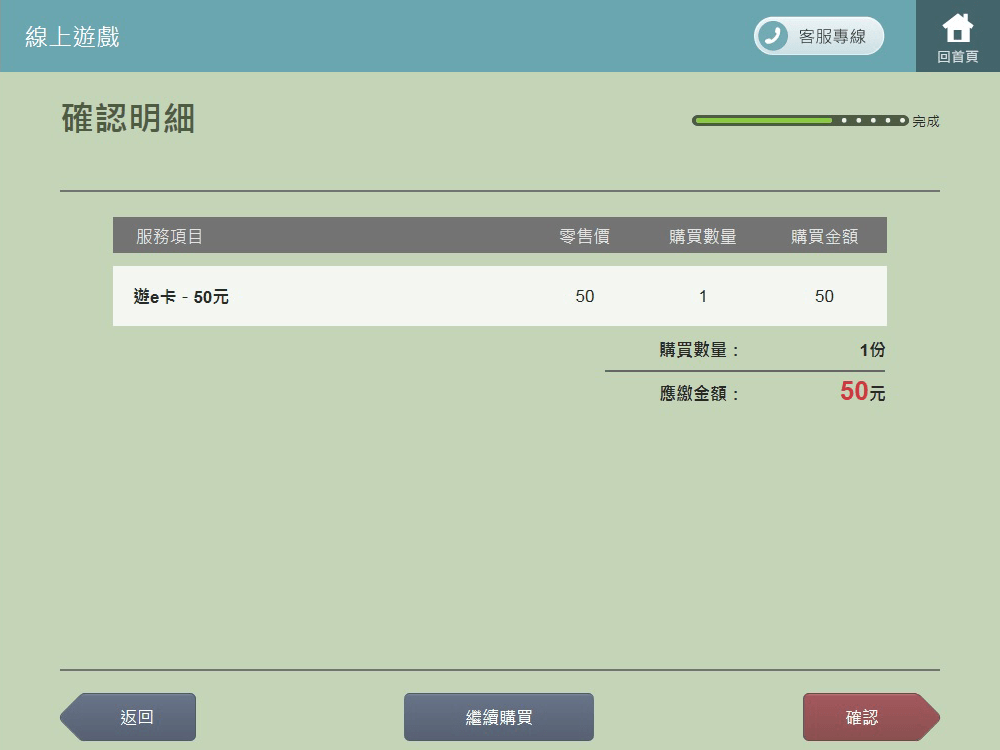This screenshot has height=750, width=1000.
Task: Click the 1份 purchase quantity summary
Action: 872,350
